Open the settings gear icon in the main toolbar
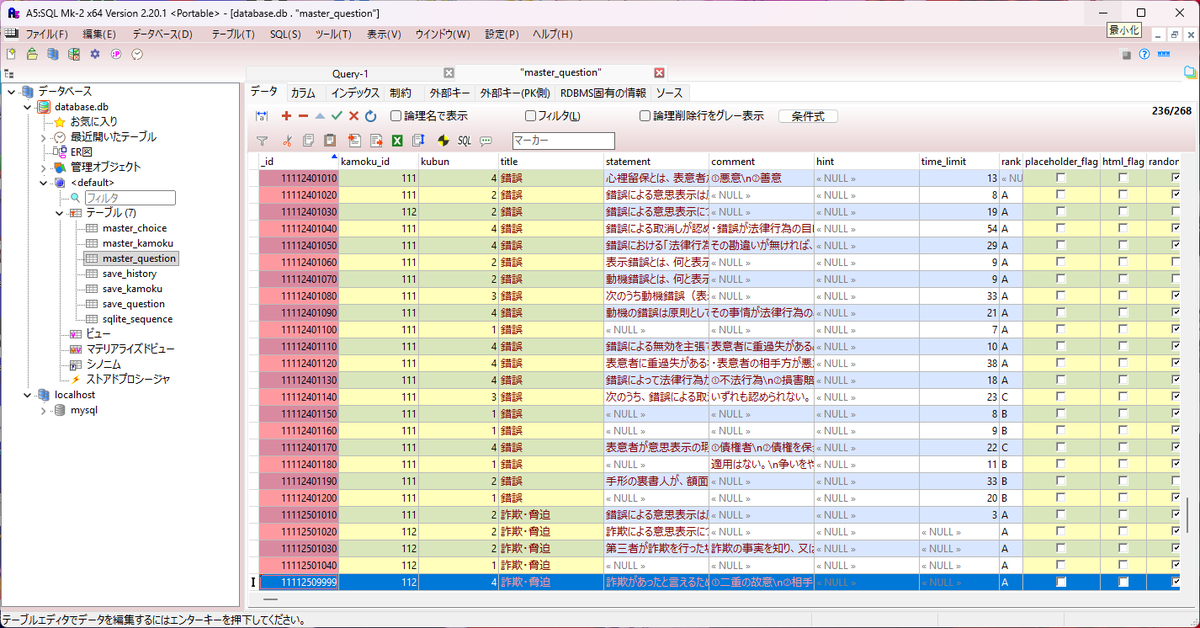Image resolution: width=1200 pixels, height=628 pixels. click(x=95, y=55)
